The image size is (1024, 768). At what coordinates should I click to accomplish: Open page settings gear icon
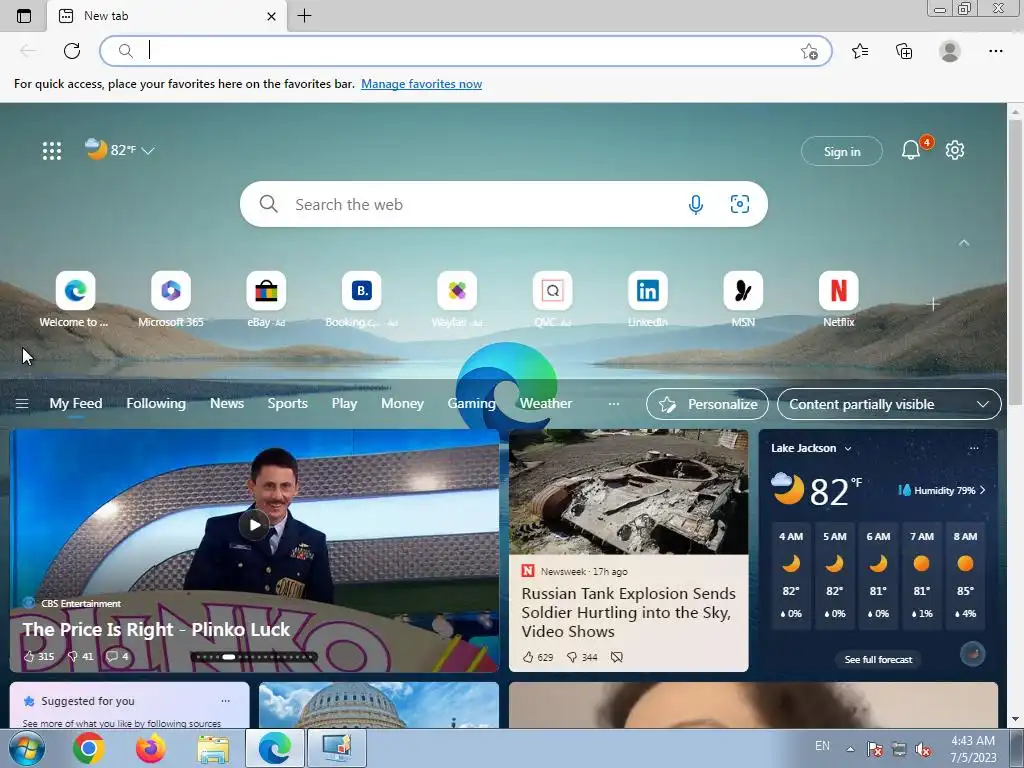955,150
